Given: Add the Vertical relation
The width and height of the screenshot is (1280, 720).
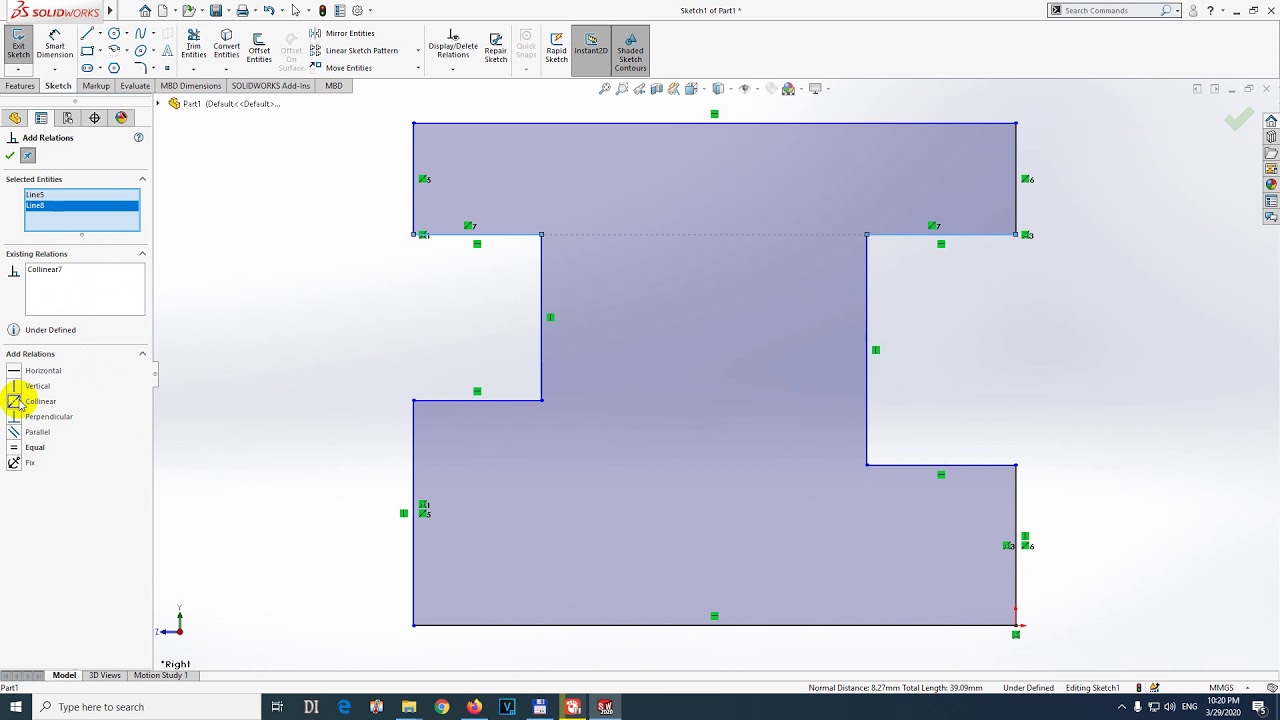Looking at the screenshot, I should click(x=29, y=386).
